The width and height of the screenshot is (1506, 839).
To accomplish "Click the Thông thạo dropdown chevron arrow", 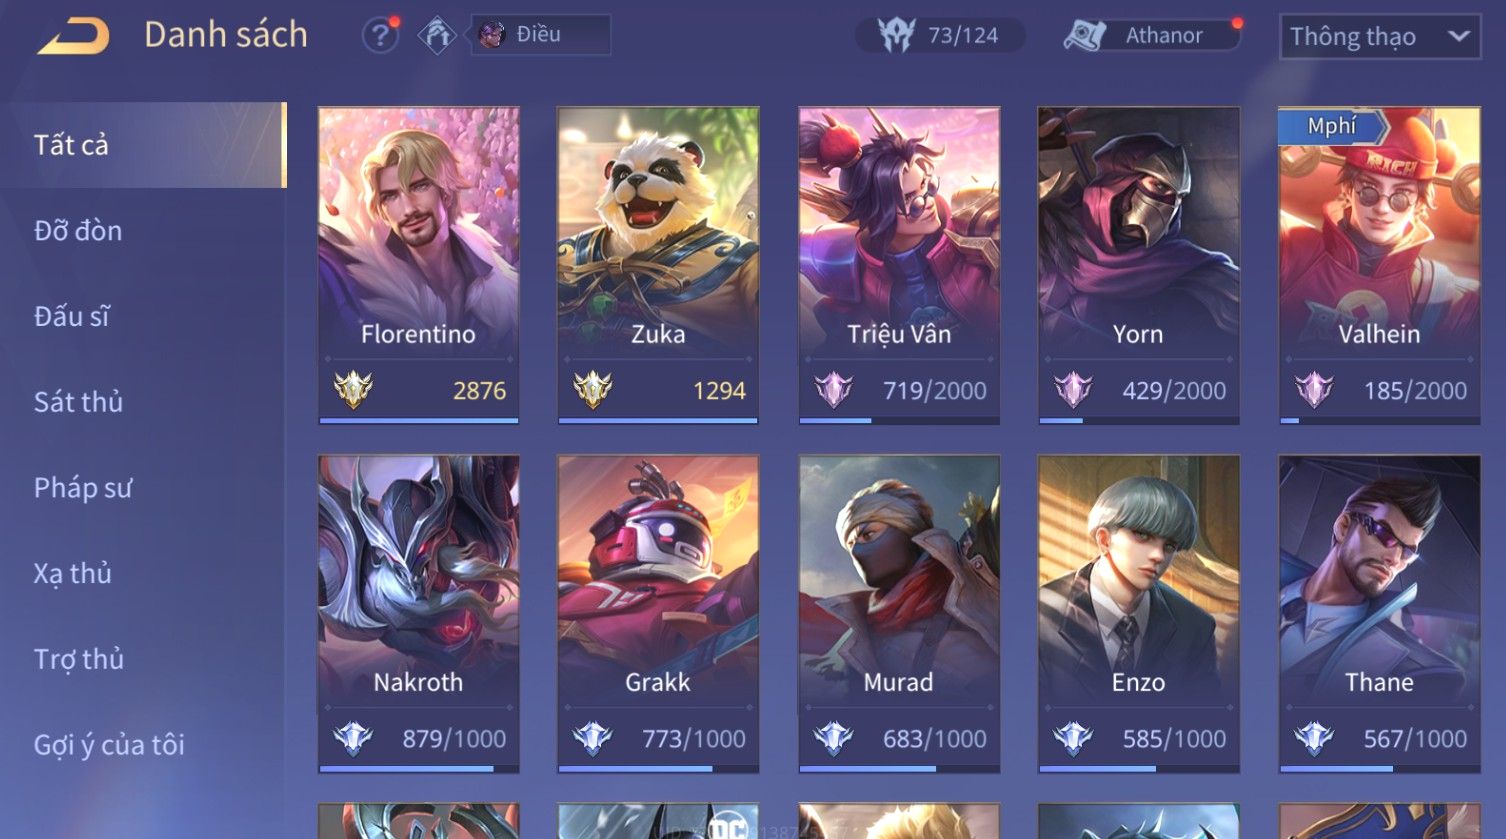I will (x=1459, y=36).
